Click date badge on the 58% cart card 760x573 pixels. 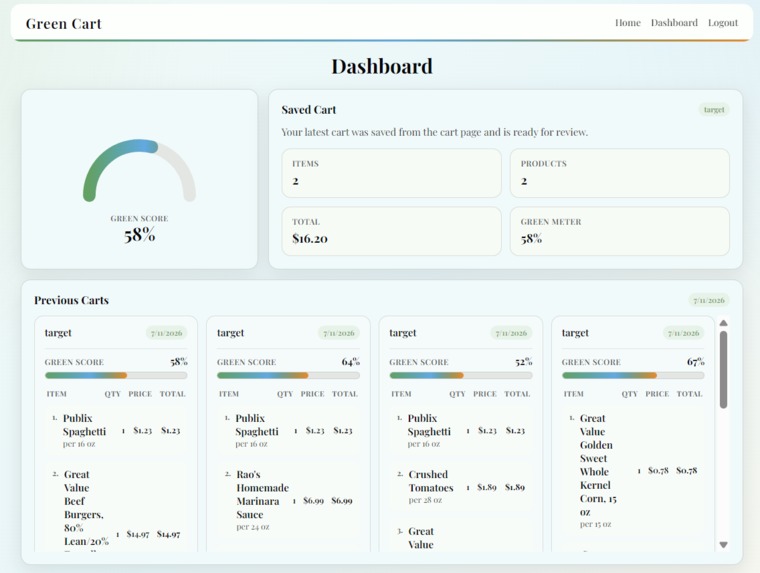pyautogui.click(x=166, y=333)
